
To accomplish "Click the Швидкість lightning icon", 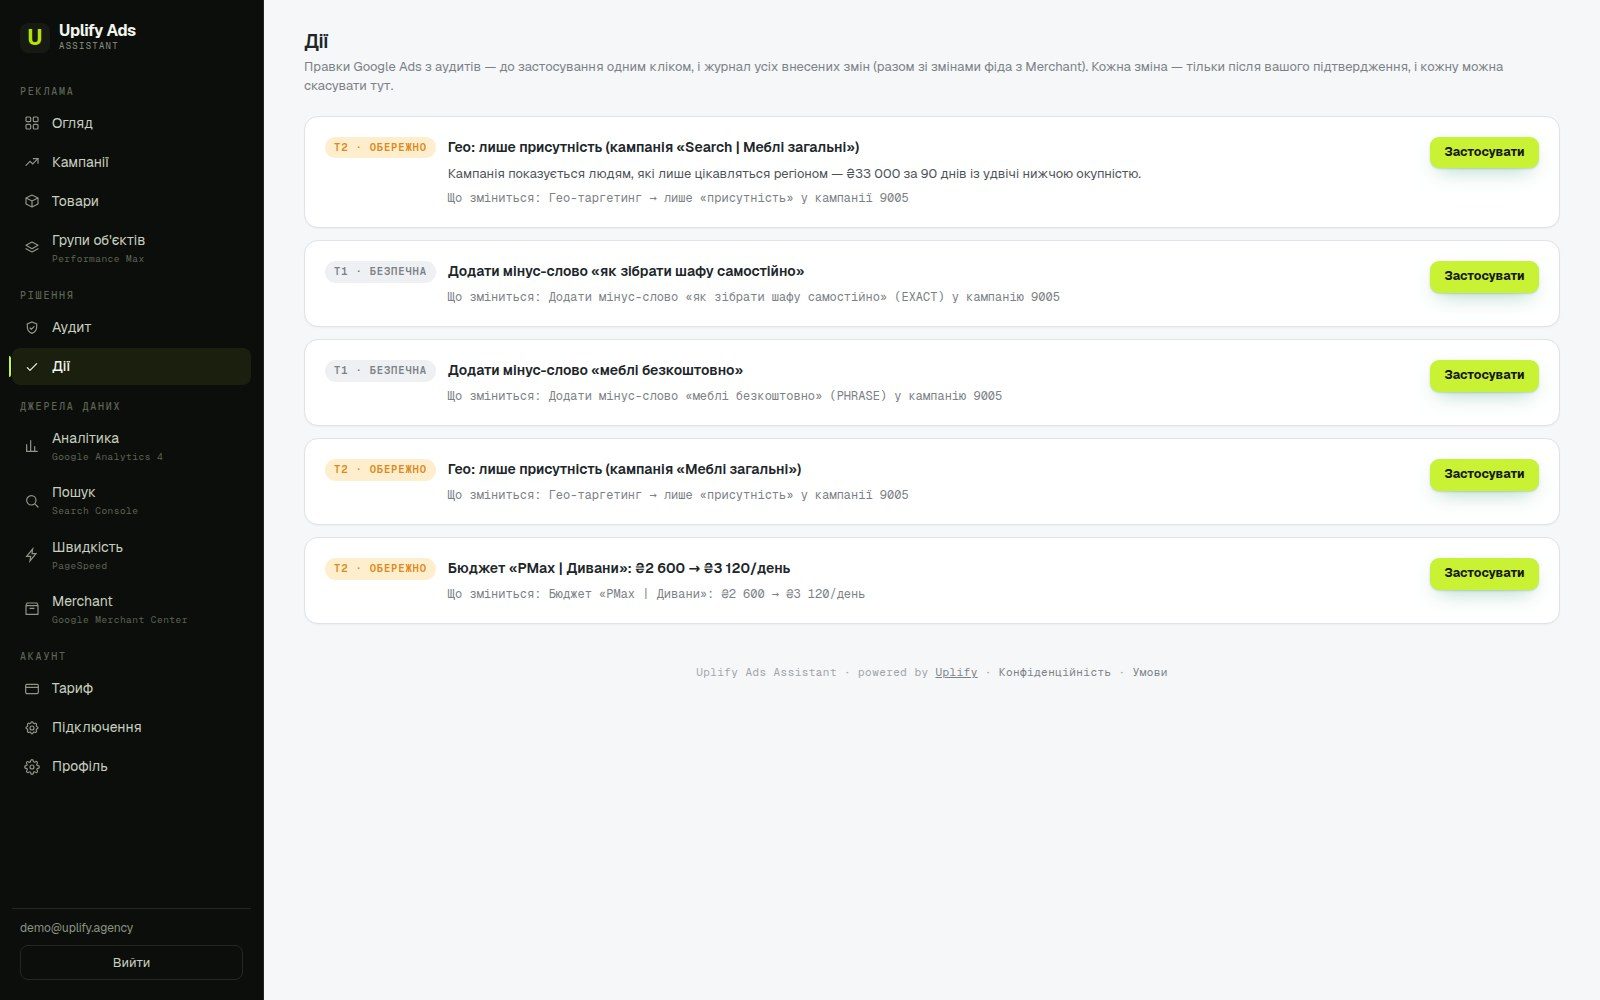I will 32,555.
